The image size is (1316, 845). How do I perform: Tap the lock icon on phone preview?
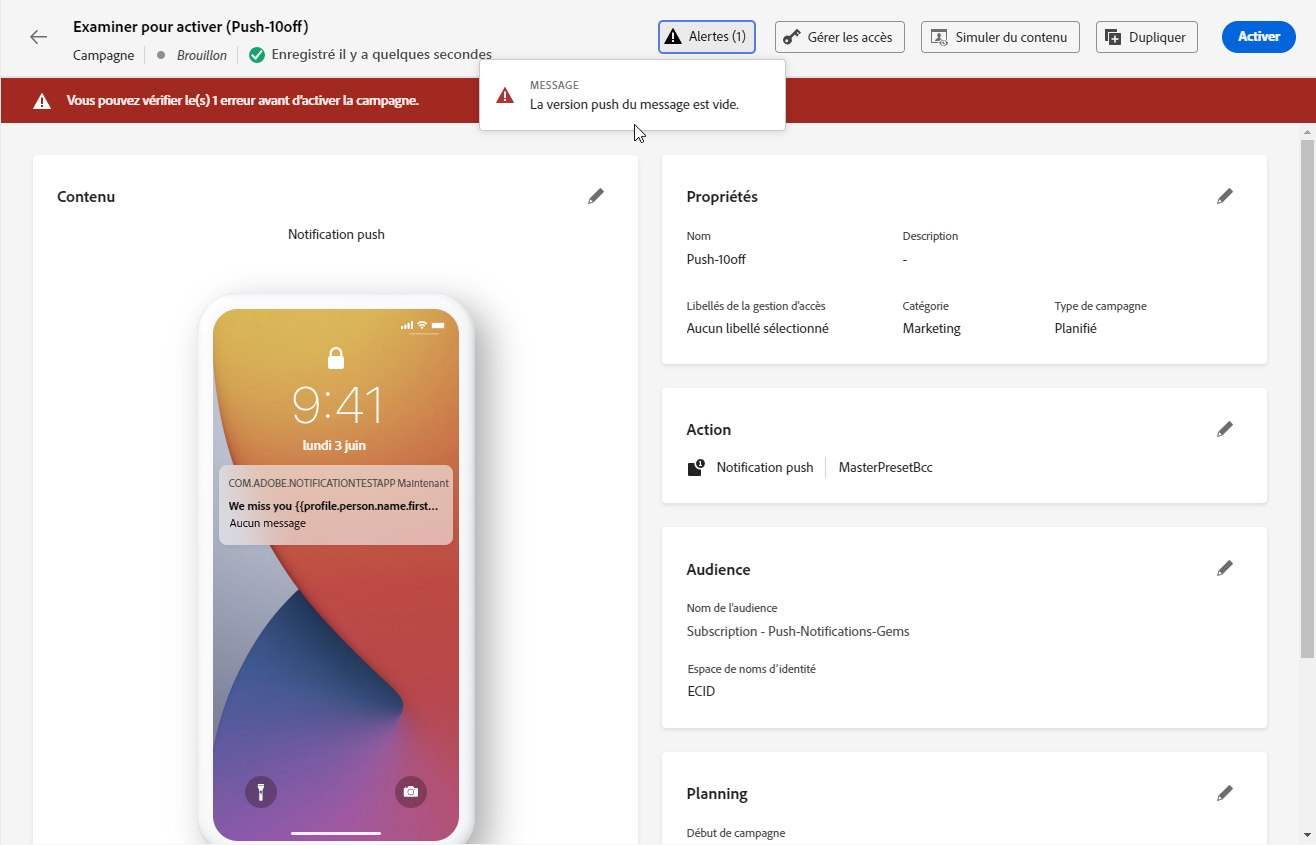pos(336,357)
